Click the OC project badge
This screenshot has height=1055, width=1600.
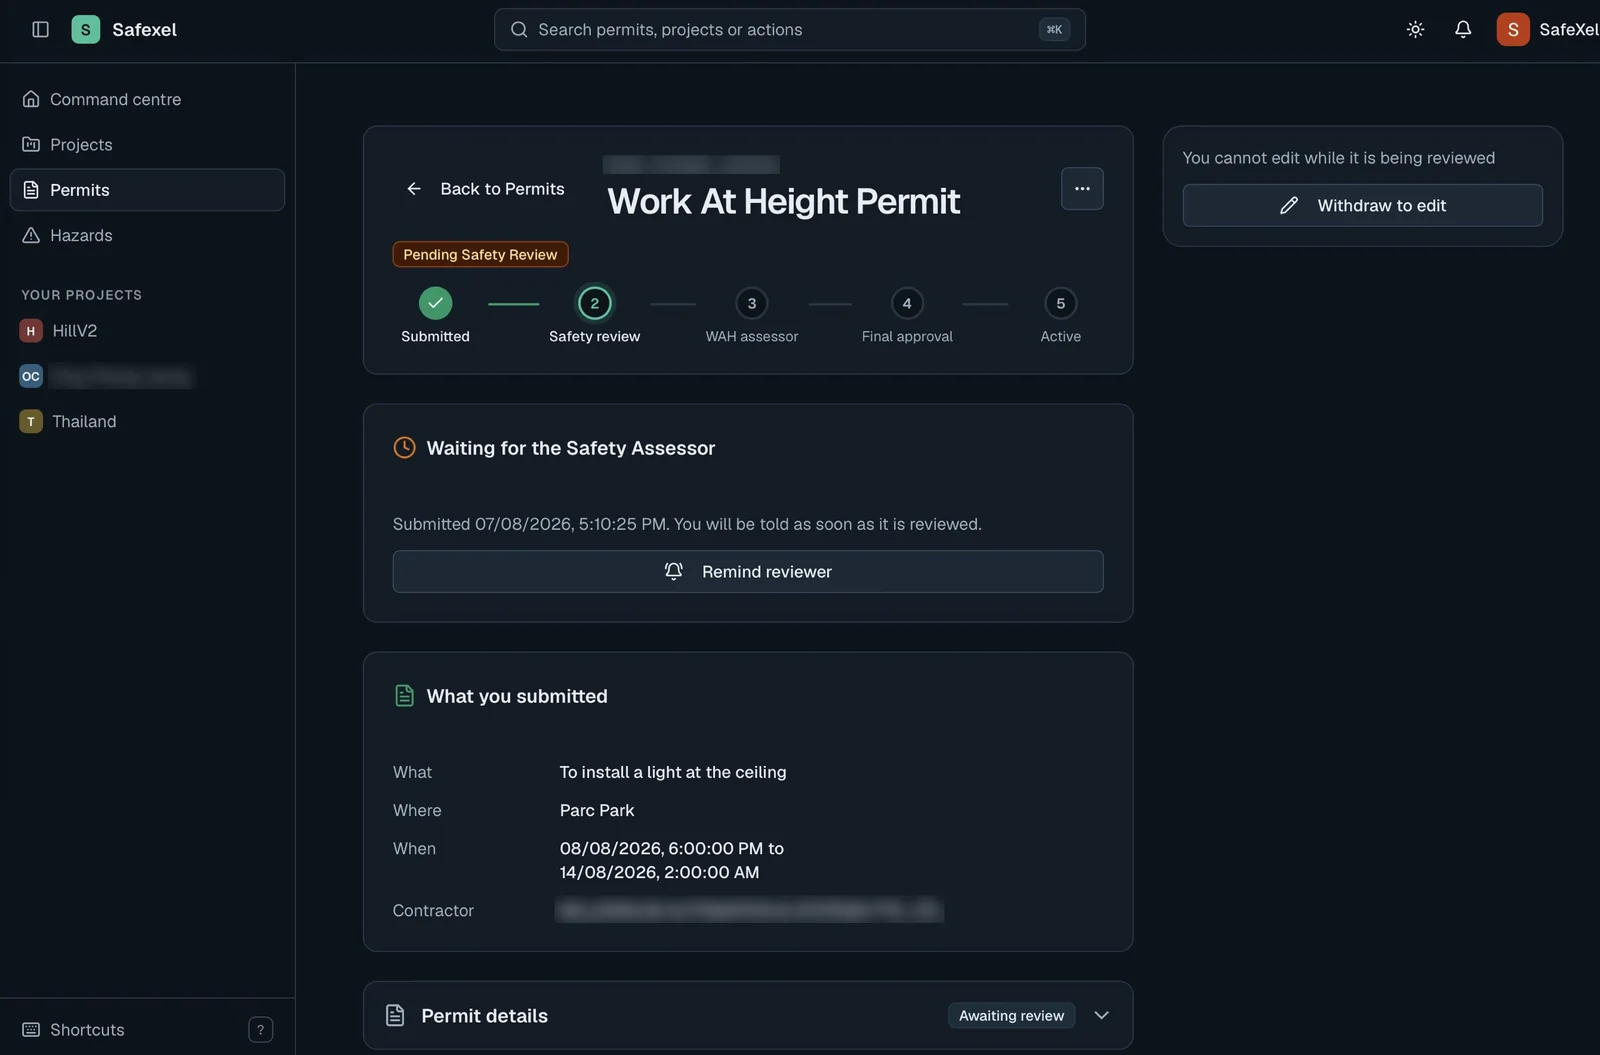pos(31,376)
